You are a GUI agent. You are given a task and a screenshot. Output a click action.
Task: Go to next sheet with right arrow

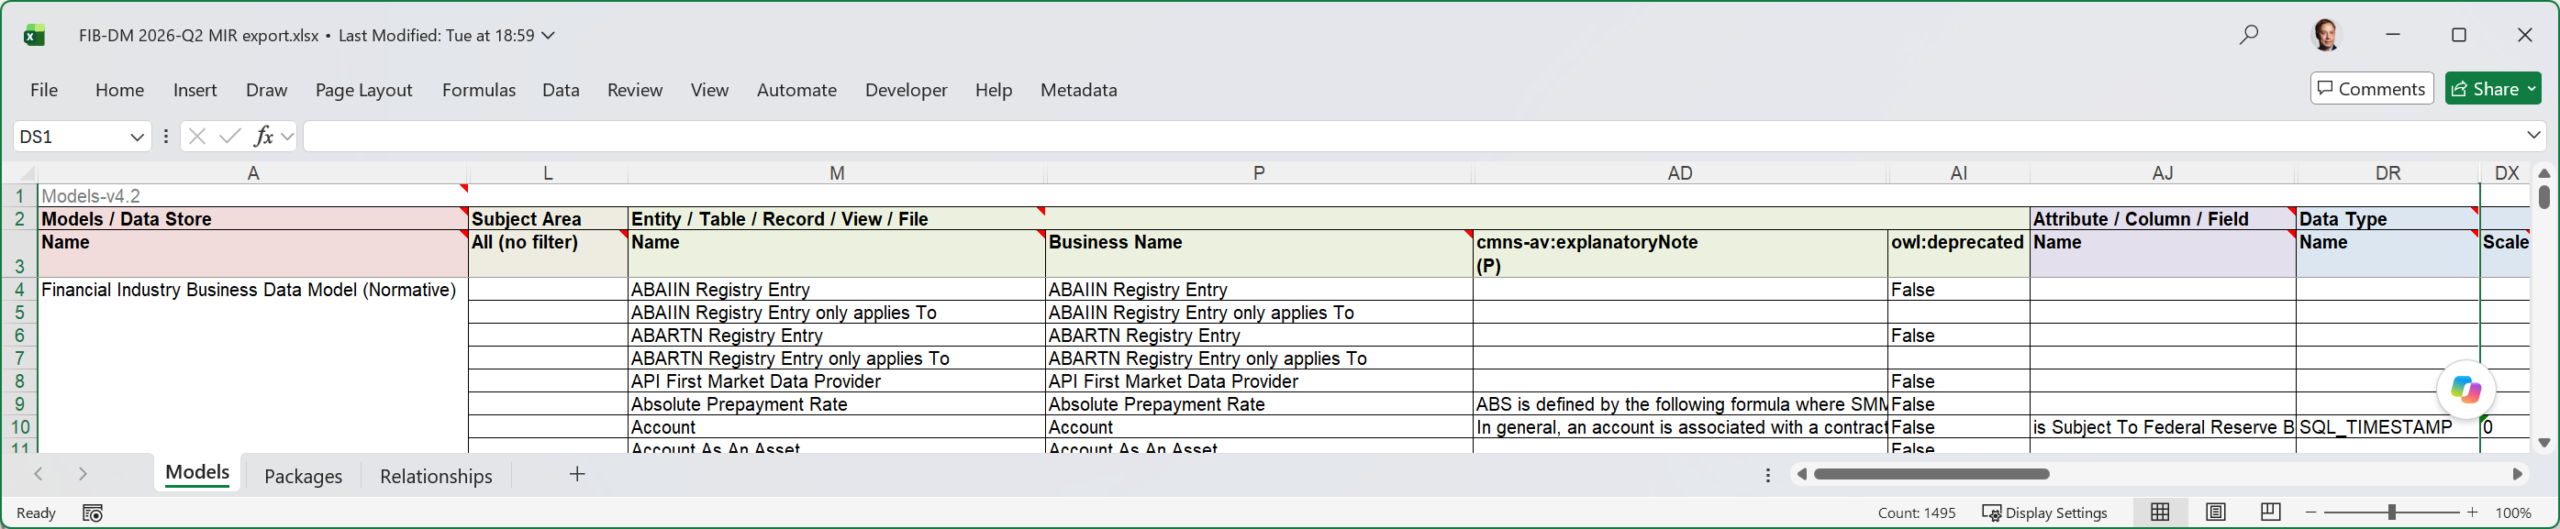[83, 474]
